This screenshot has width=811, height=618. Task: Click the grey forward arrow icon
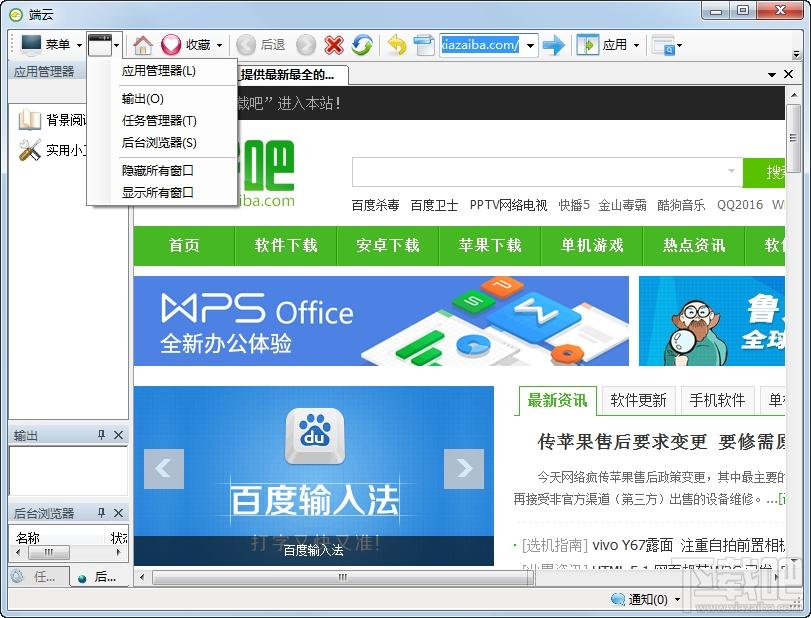point(306,46)
